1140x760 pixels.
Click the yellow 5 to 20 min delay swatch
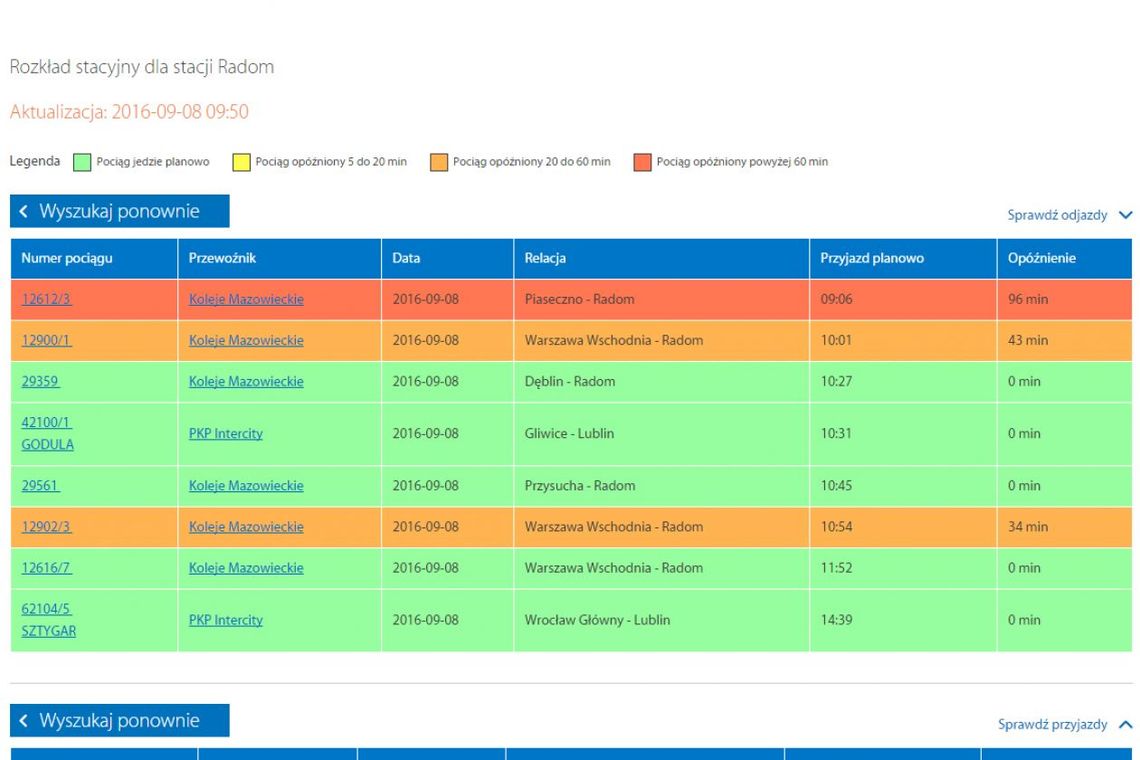click(x=241, y=162)
